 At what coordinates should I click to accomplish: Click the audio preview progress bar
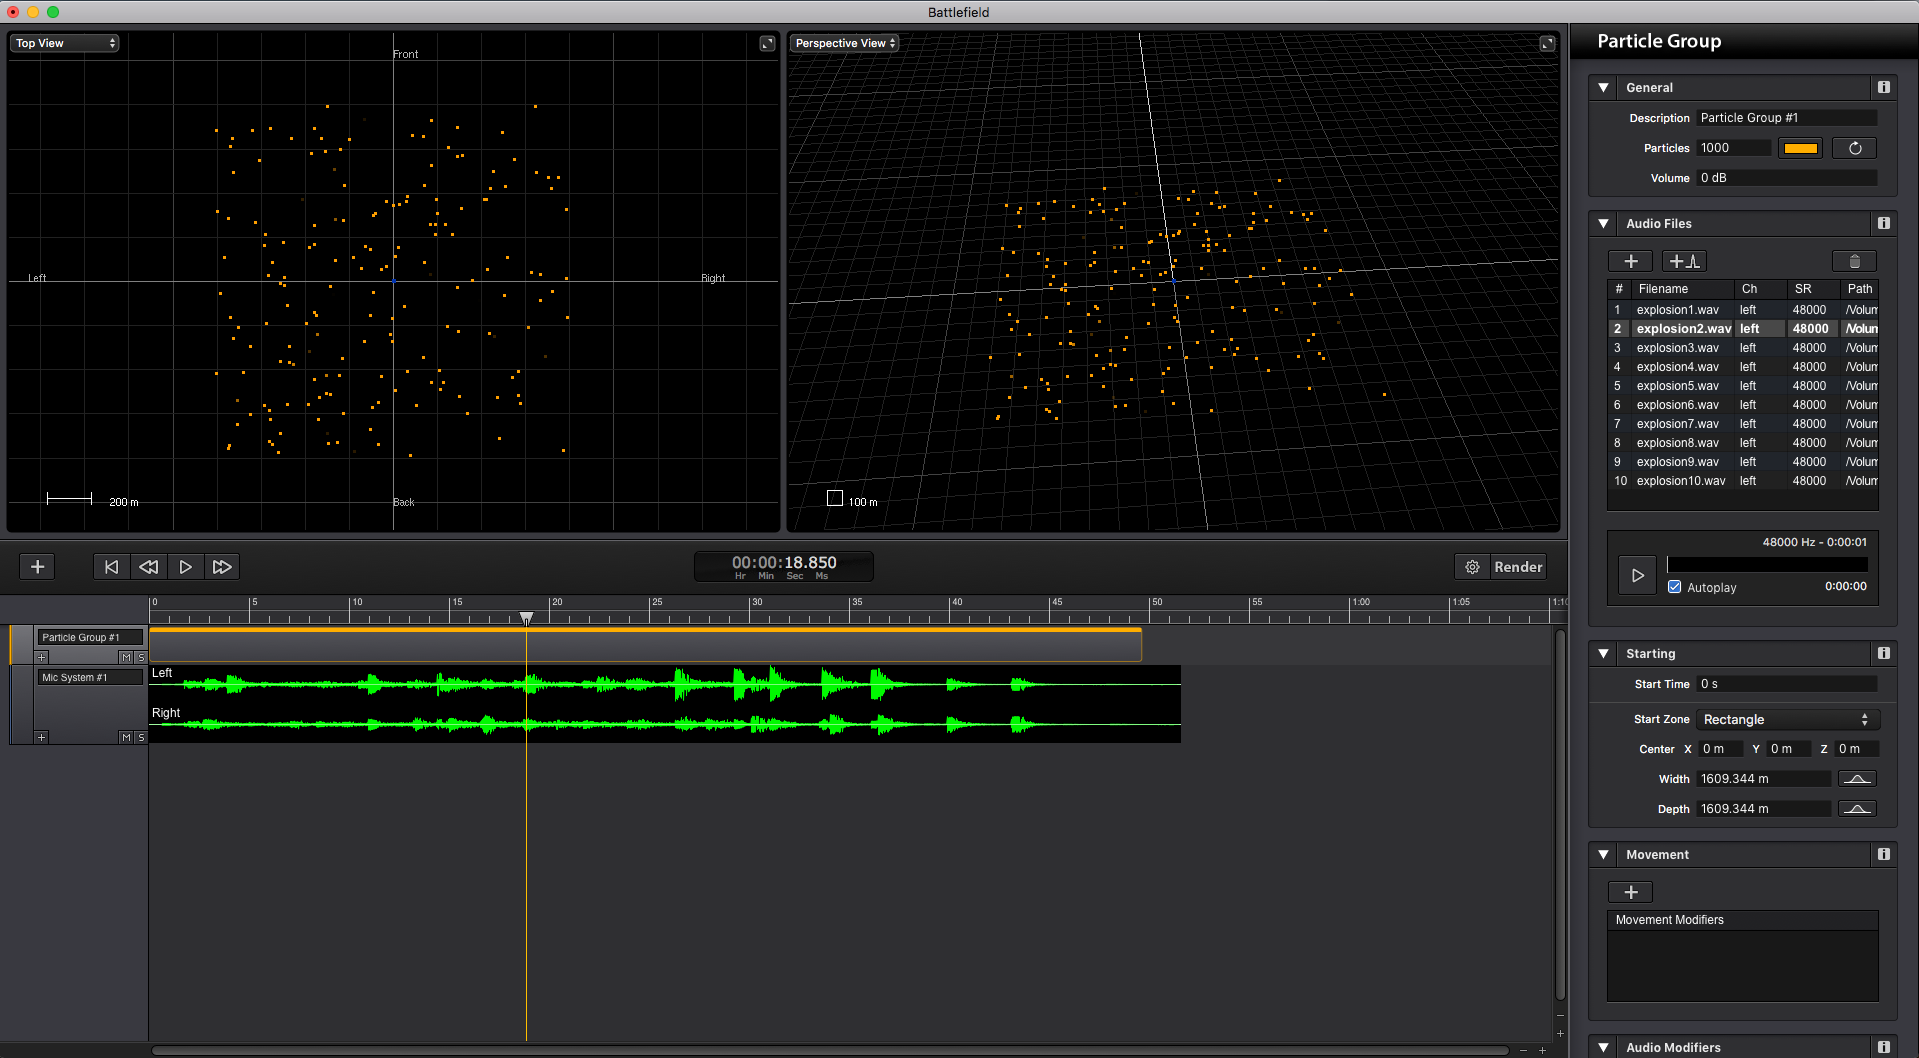1767,565
